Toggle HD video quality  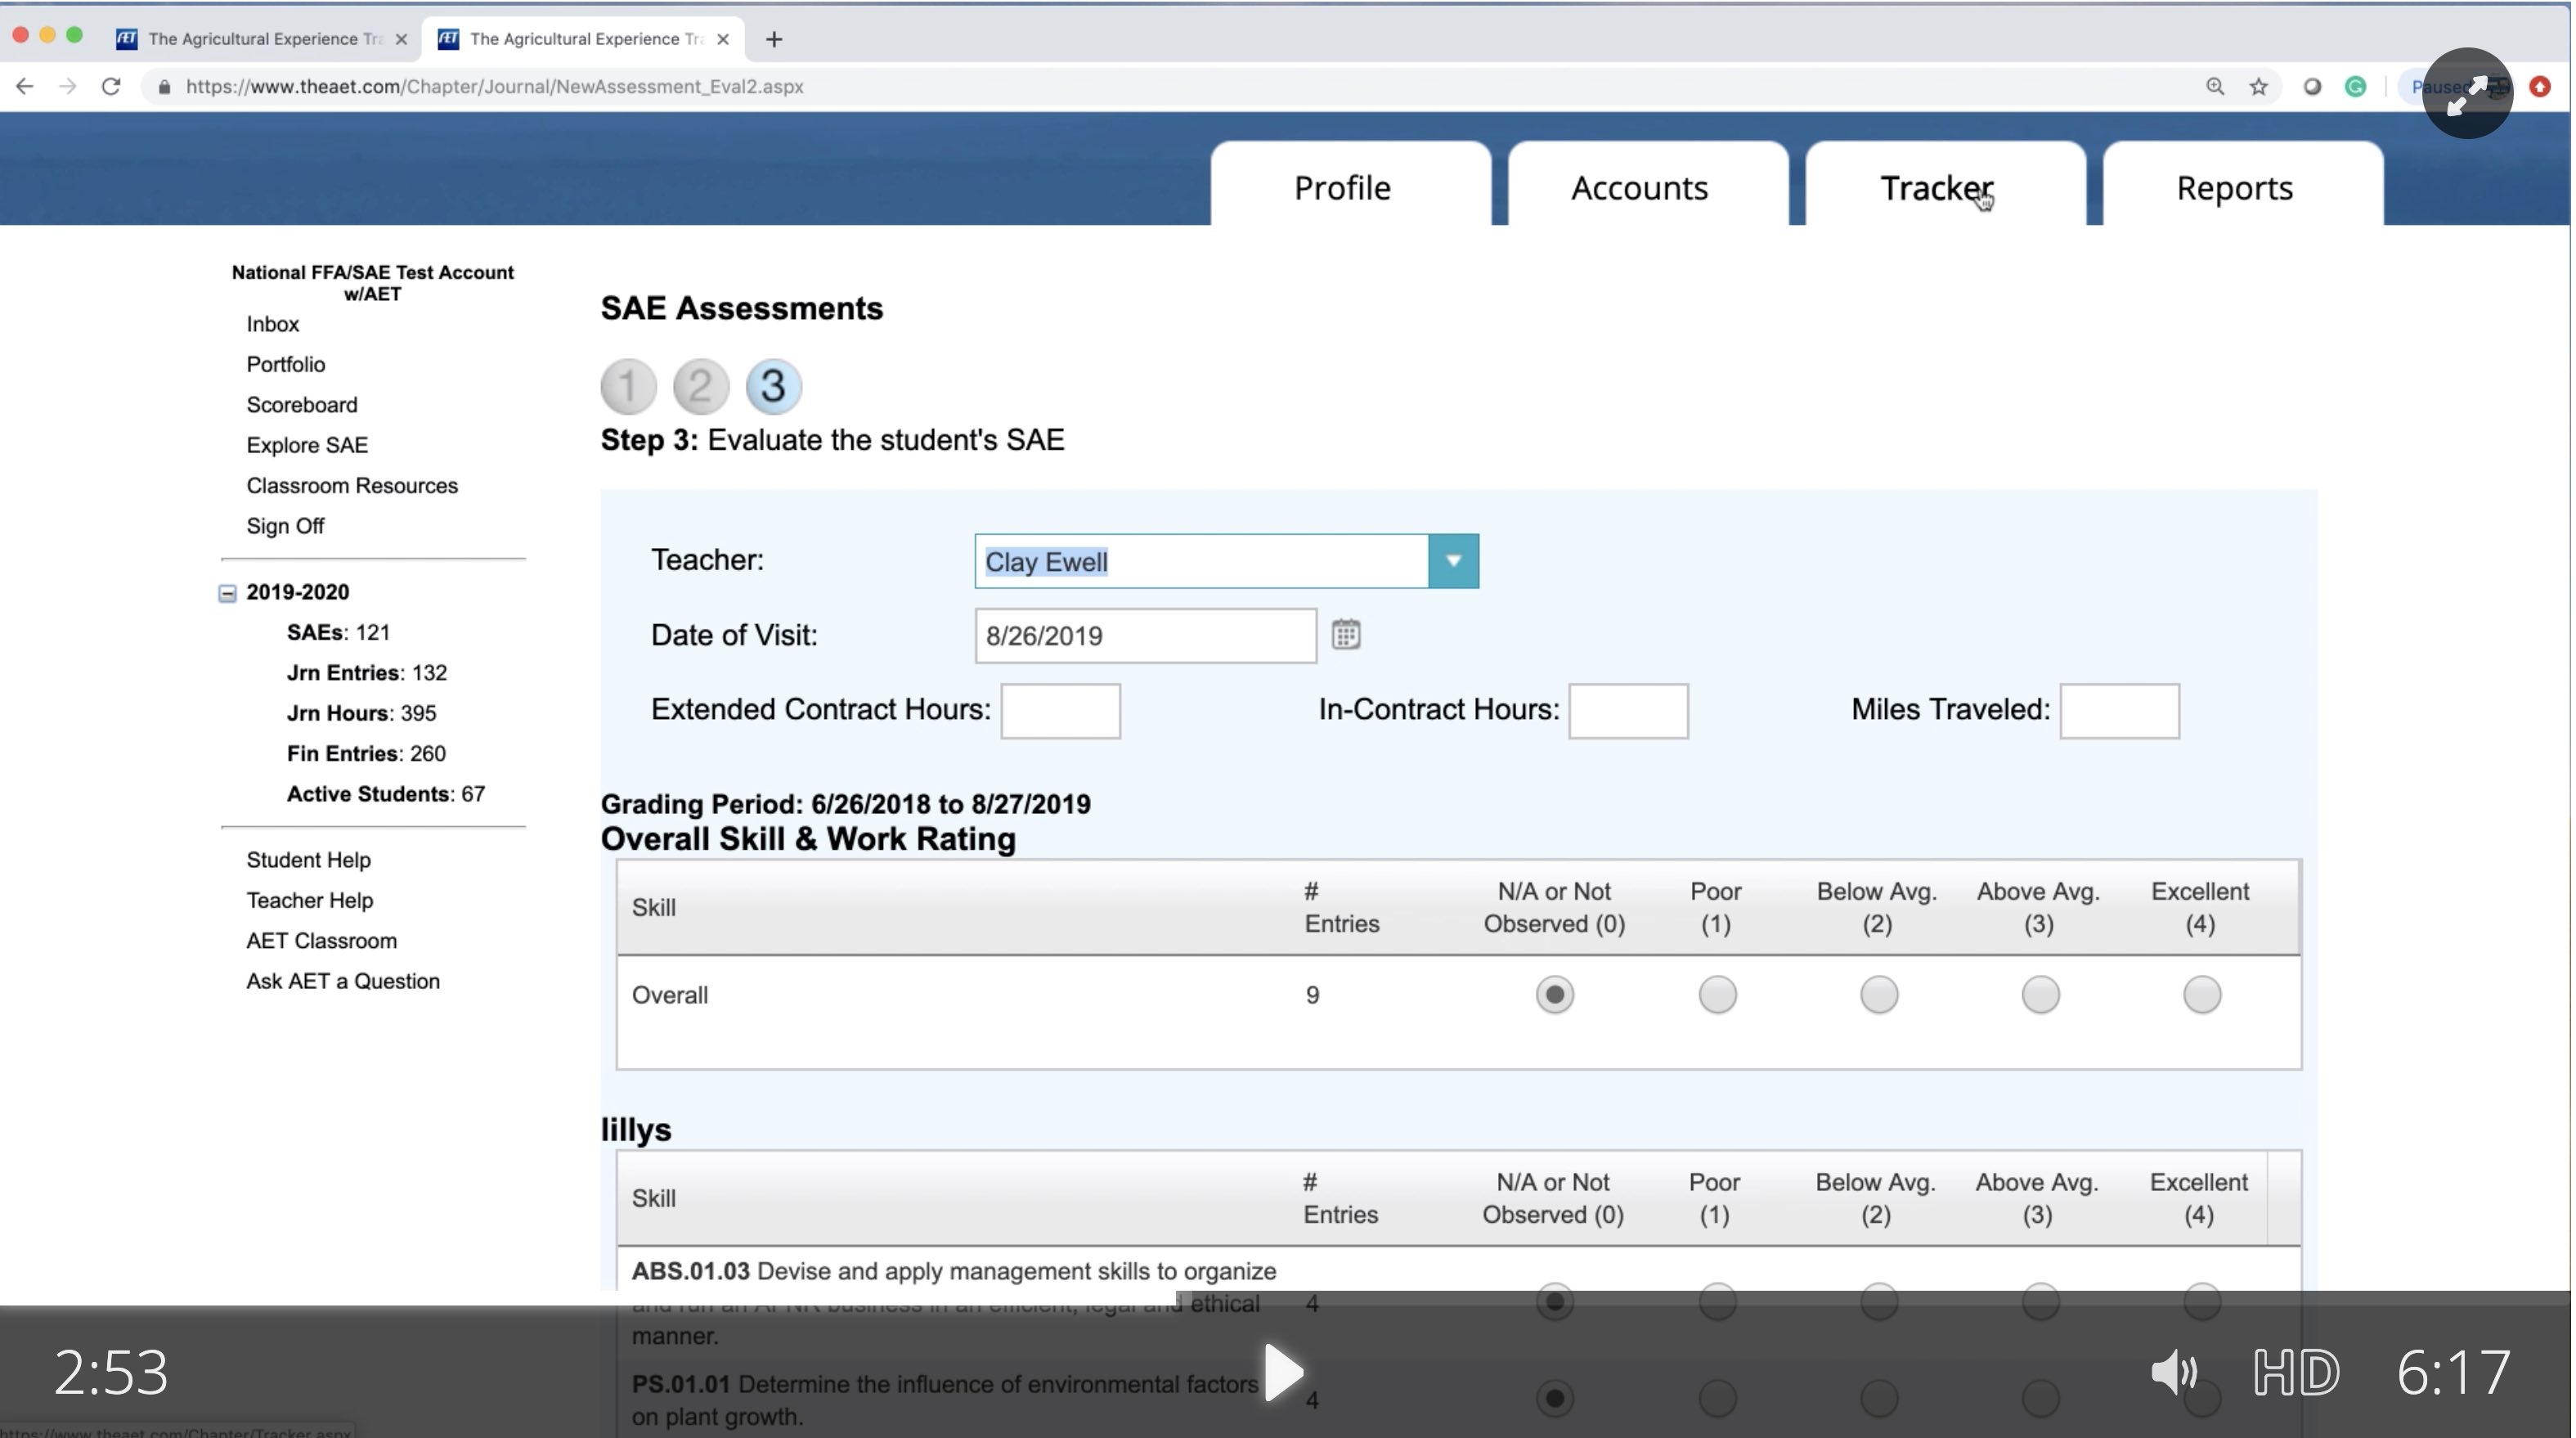click(2296, 1372)
